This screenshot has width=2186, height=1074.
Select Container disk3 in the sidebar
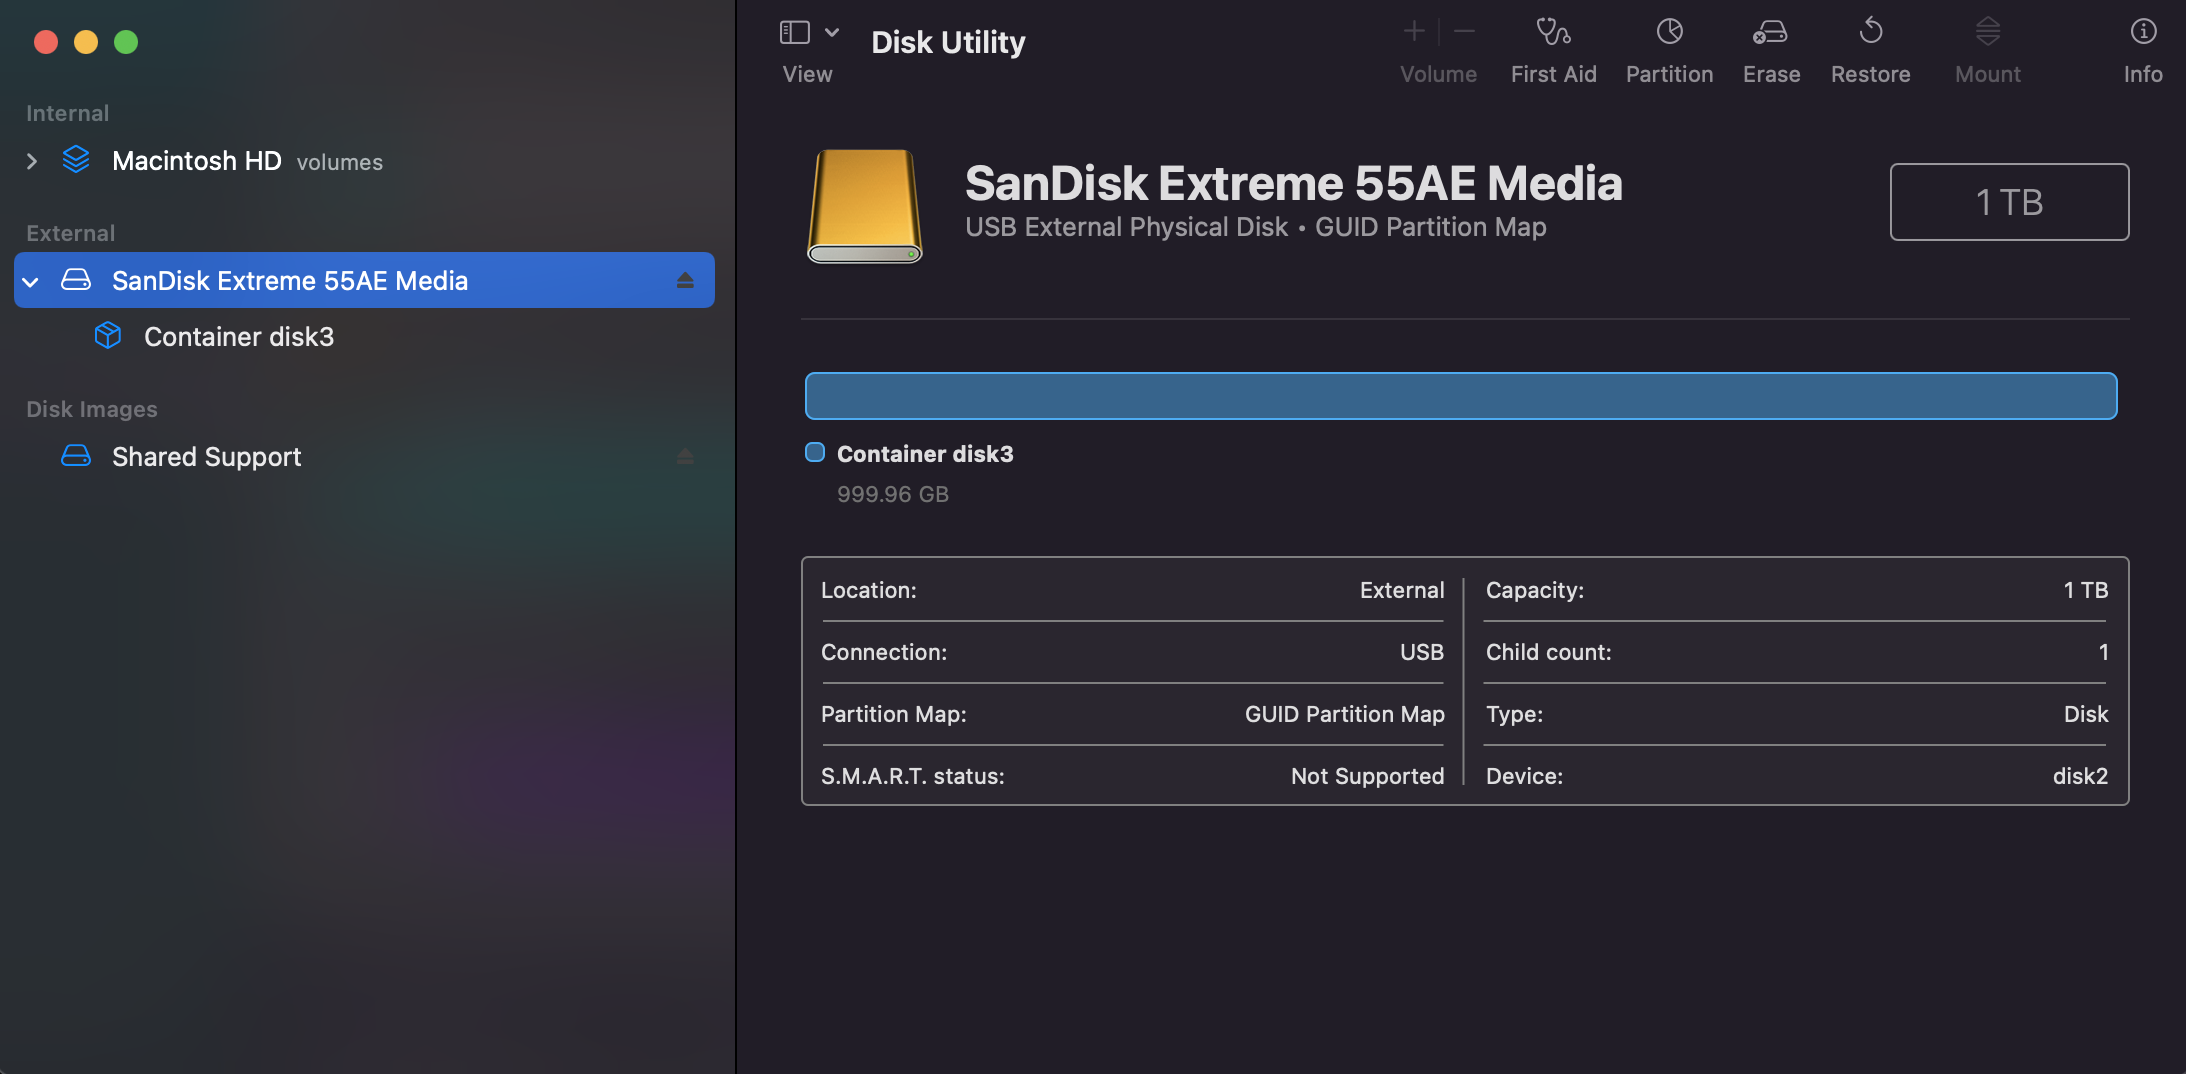pyautogui.click(x=239, y=337)
